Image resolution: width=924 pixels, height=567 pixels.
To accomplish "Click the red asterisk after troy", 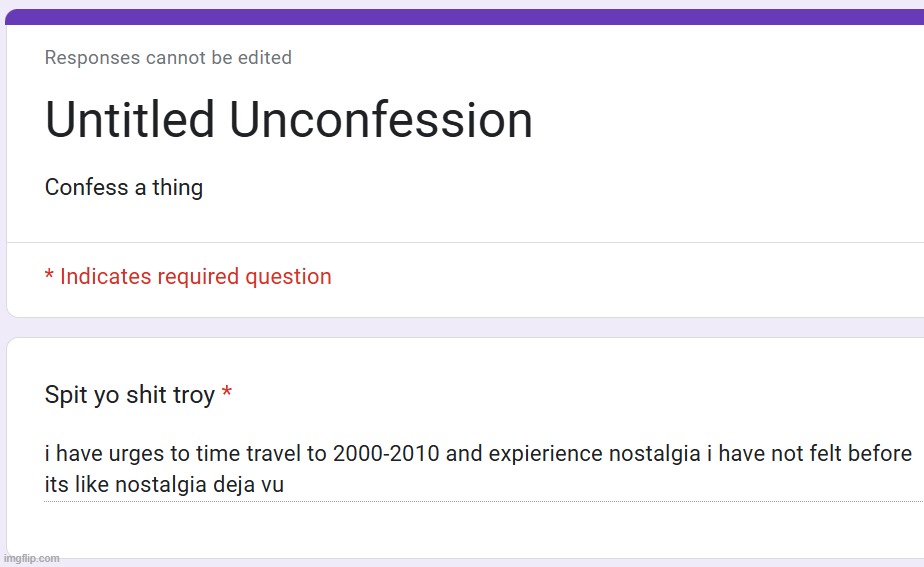I will tap(226, 392).
